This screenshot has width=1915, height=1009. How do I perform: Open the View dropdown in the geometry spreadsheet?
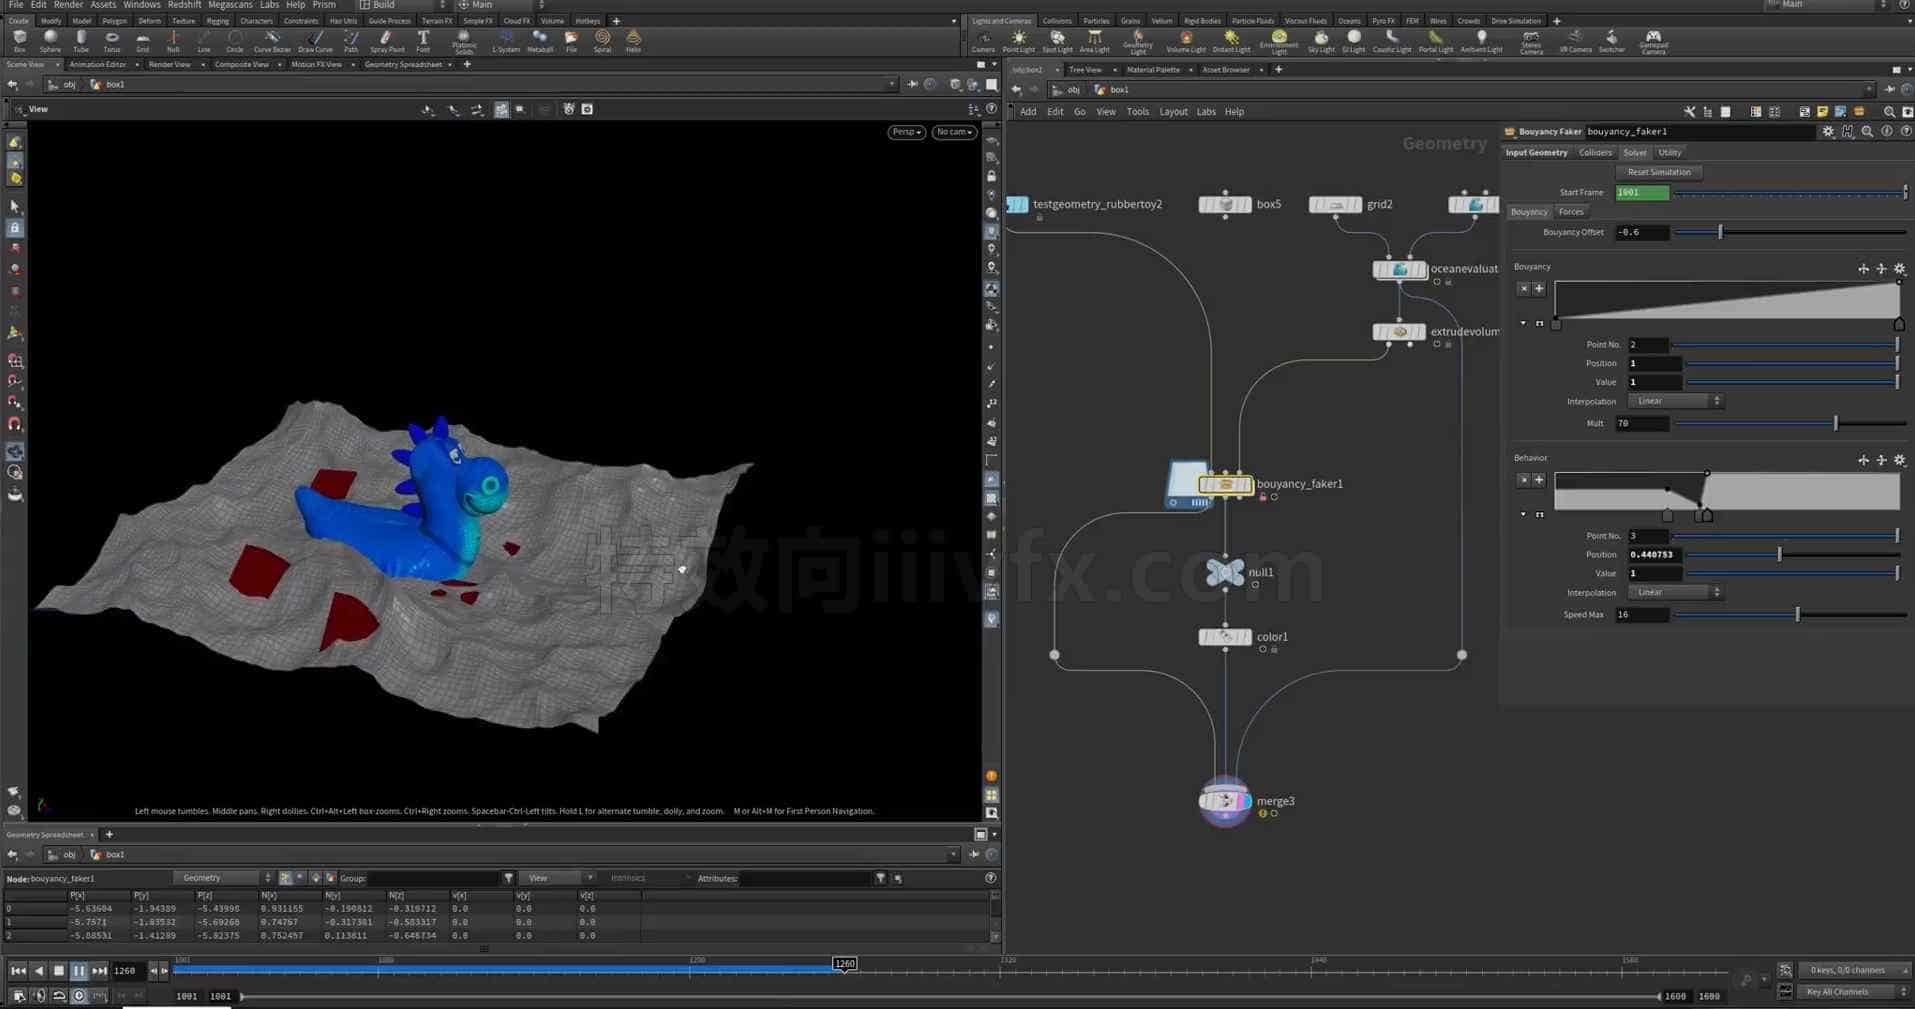point(556,878)
